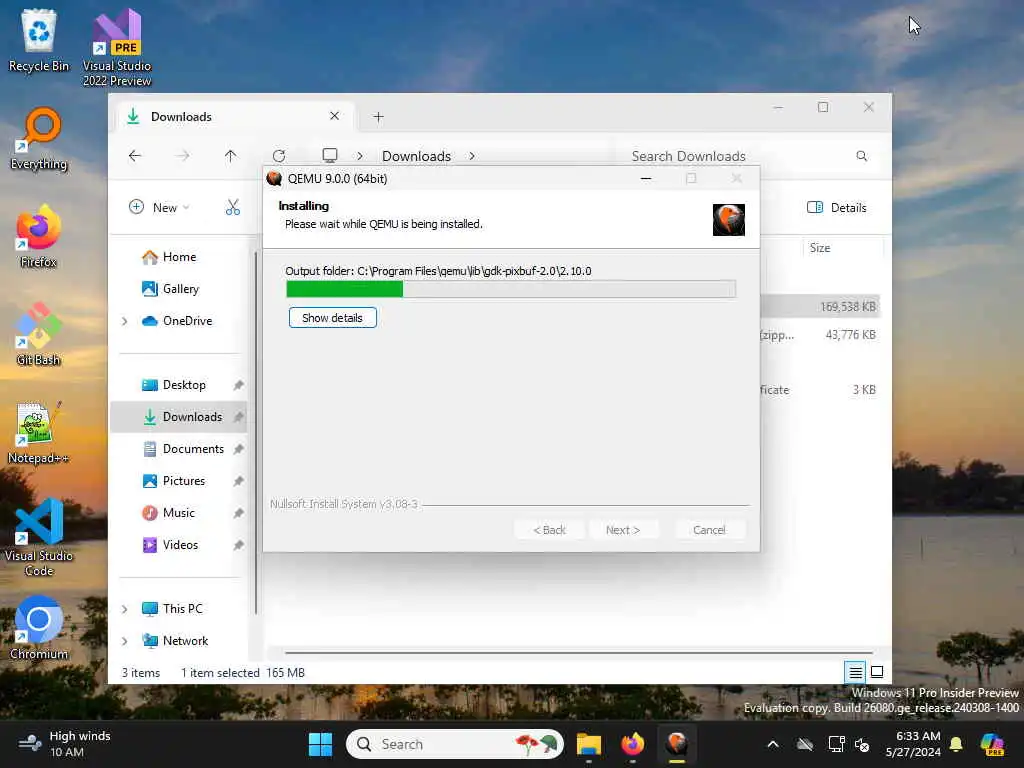The height and width of the screenshot is (768, 1024).
Task: Click the Start button on taskbar
Action: click(320, 744)
